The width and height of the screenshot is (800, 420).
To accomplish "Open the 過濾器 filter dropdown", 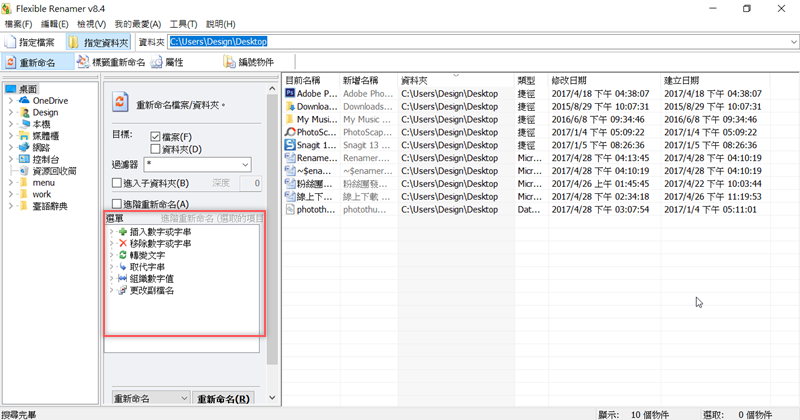I will [x=245, y=165].
